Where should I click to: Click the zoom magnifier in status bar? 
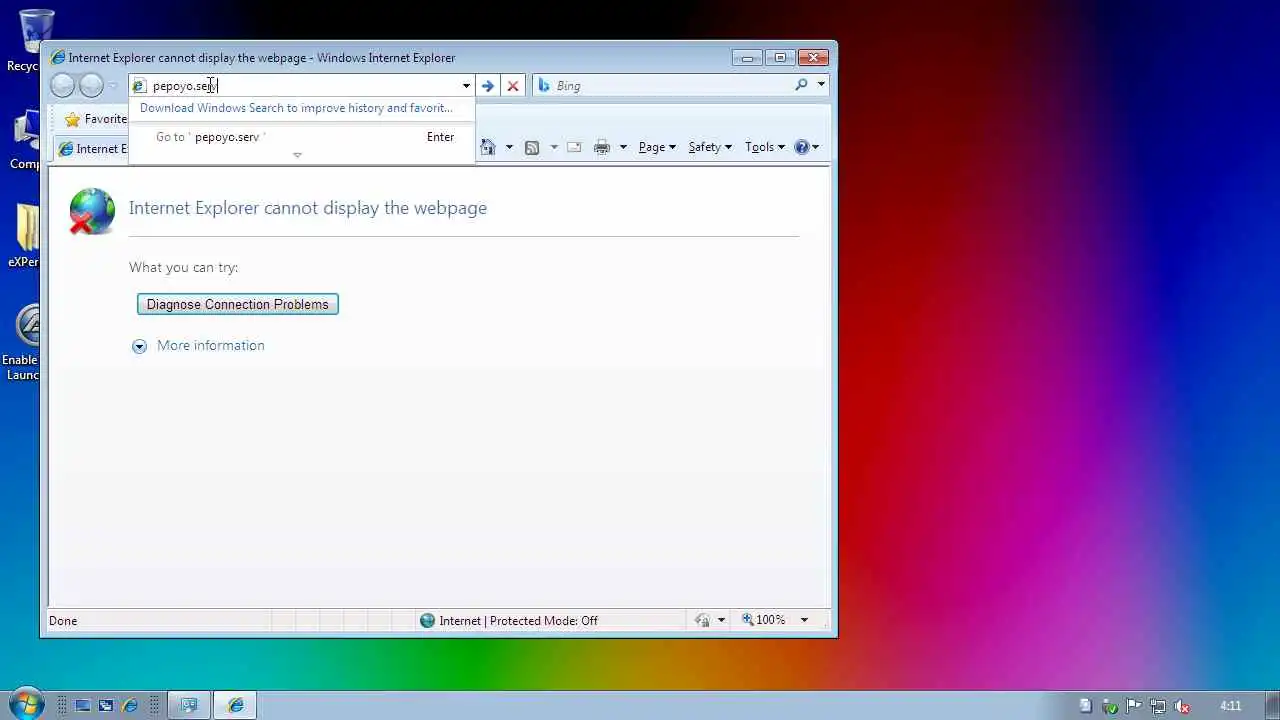pos(747,620)
